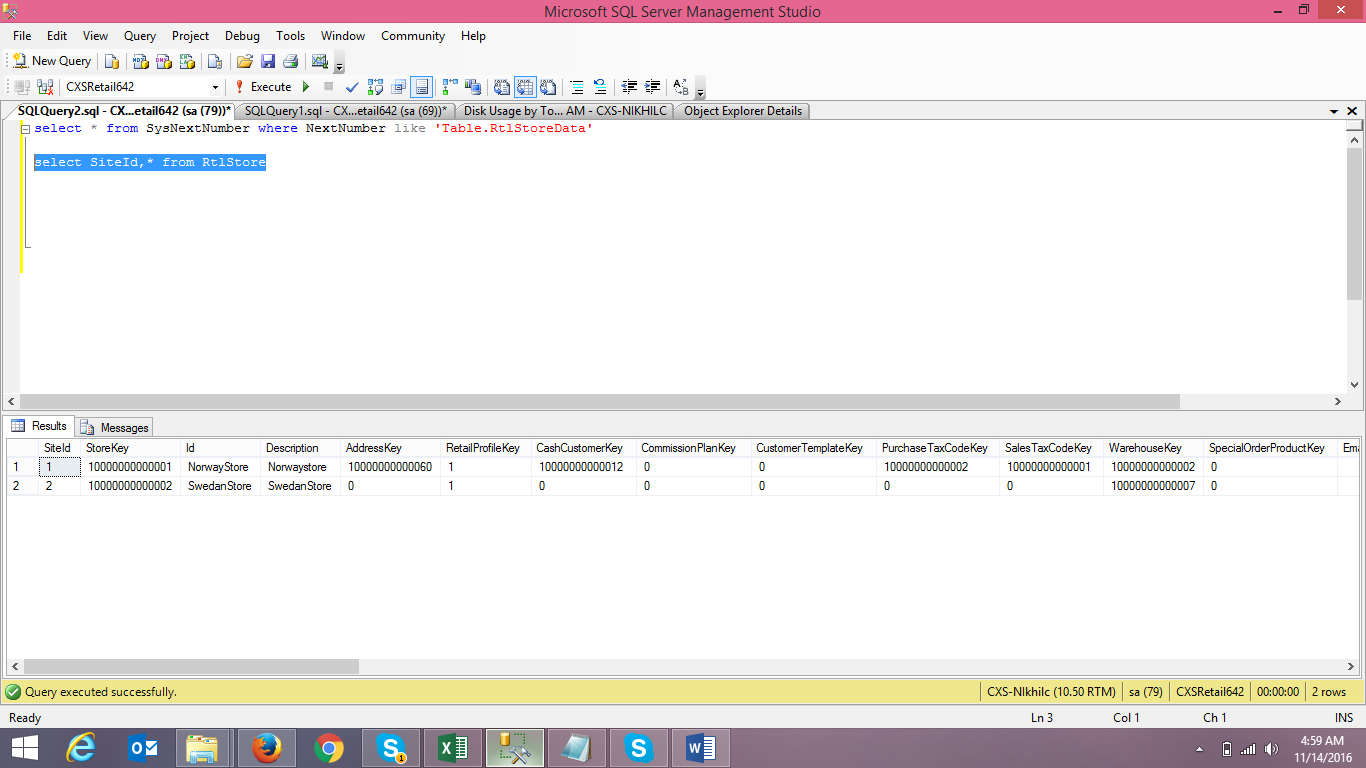
Task: Specify values for template parameters icon
Action: pos(681,87)
